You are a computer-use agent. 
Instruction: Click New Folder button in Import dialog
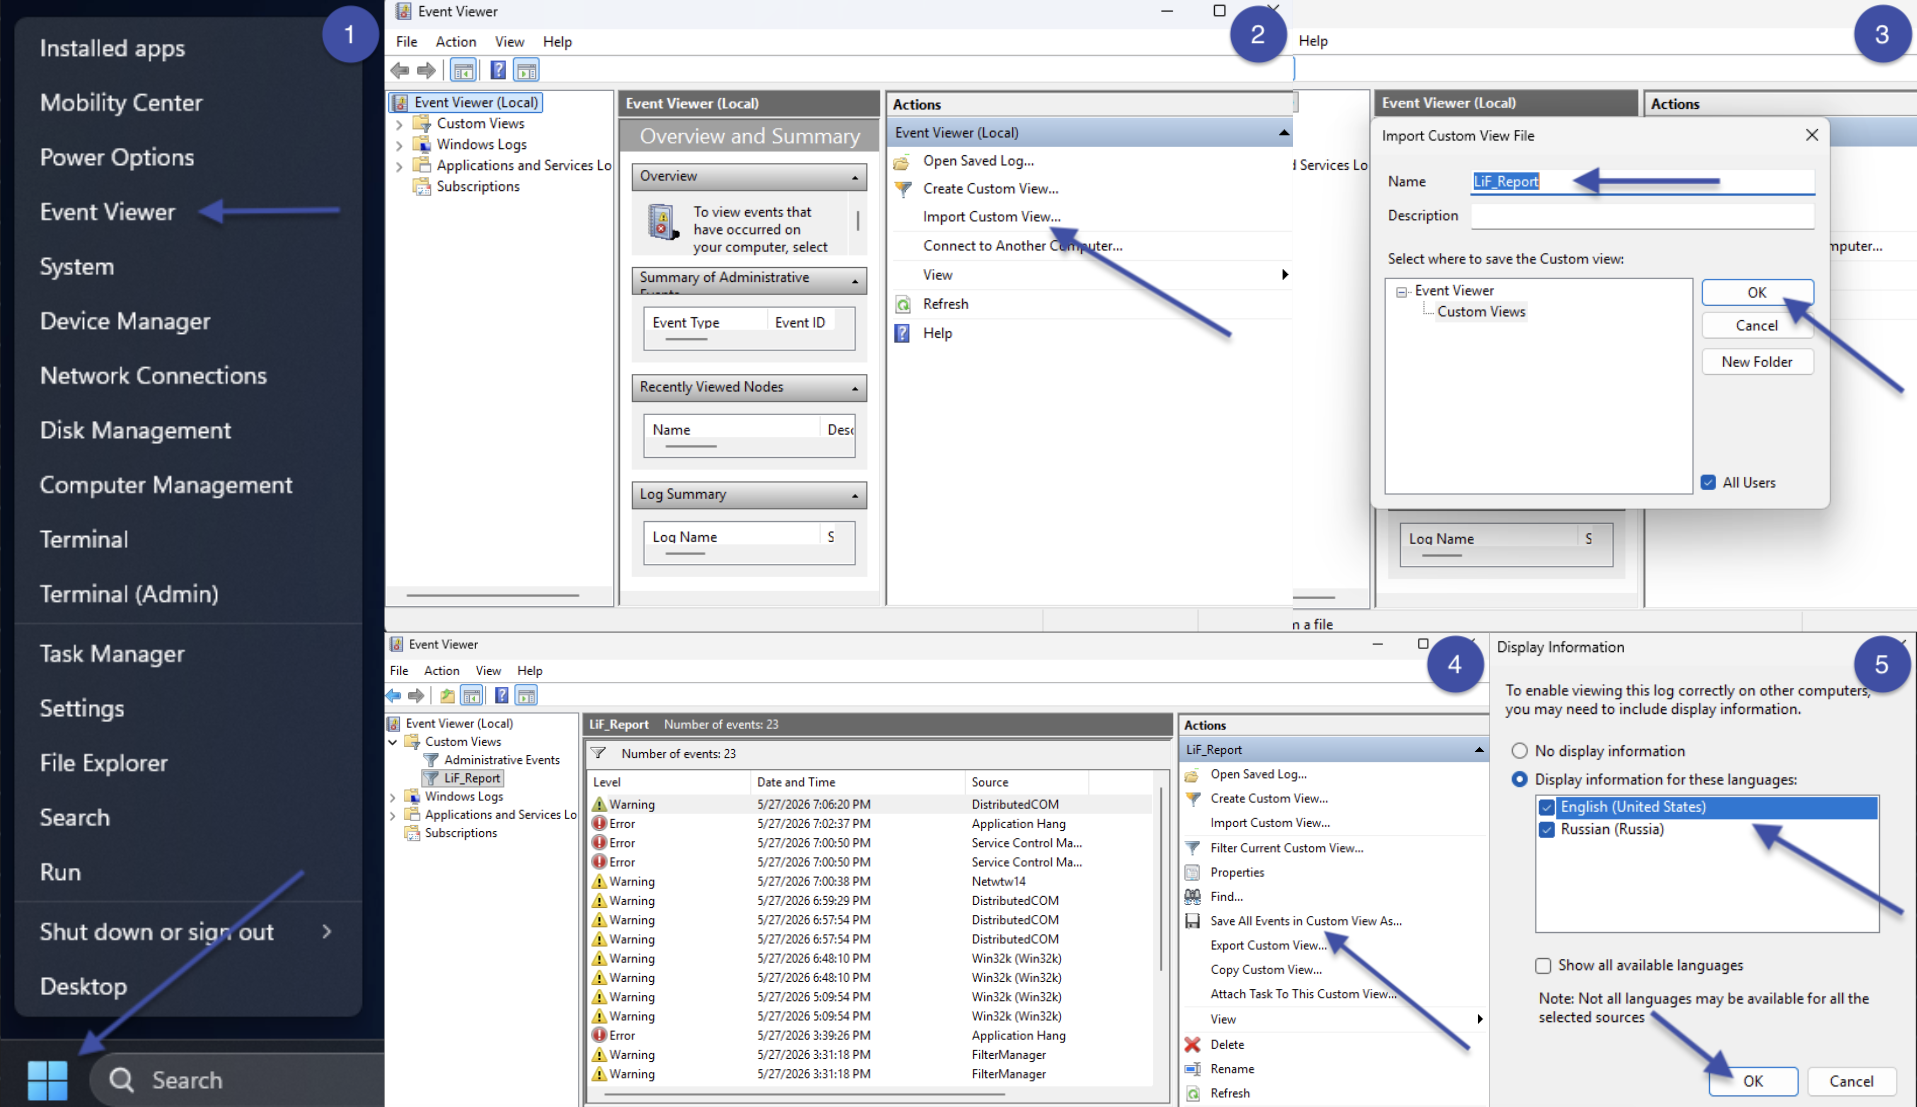coord(1757,362)
